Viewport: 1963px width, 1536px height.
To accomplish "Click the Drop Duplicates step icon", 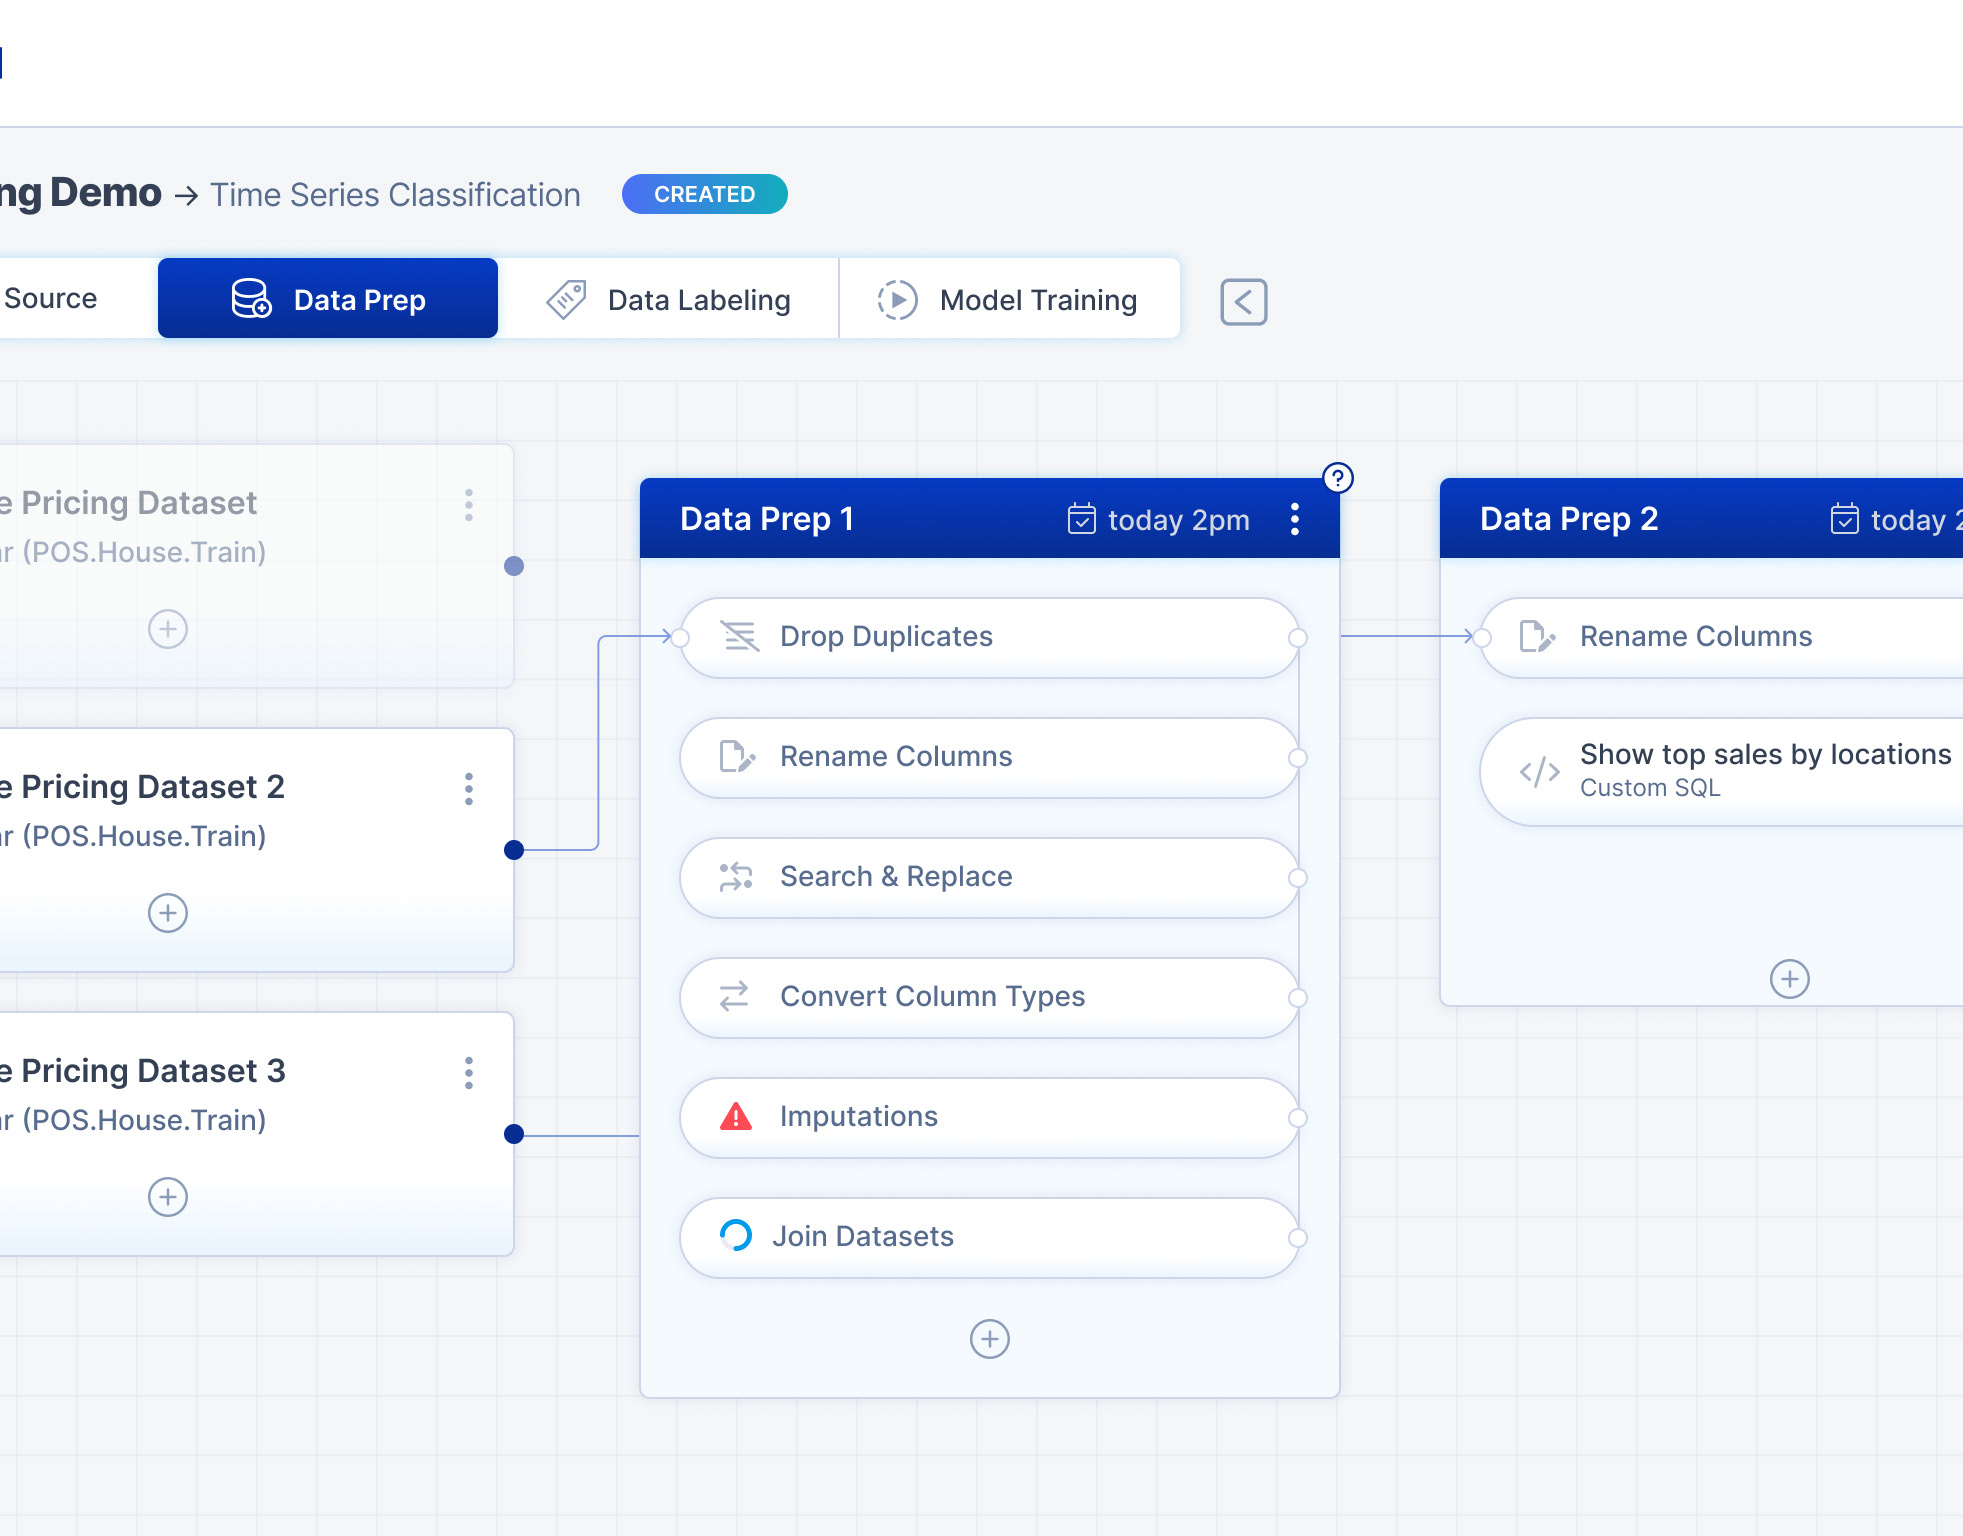I will pyautogui.click(x=740, y=636).
